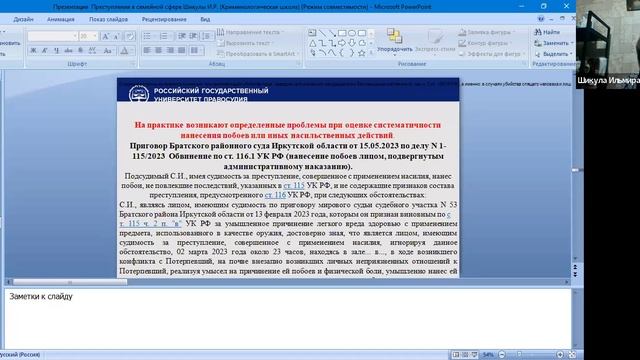Toggle text shadow formatting
Screen dimensions: 640x360
(x=80, y=51)
